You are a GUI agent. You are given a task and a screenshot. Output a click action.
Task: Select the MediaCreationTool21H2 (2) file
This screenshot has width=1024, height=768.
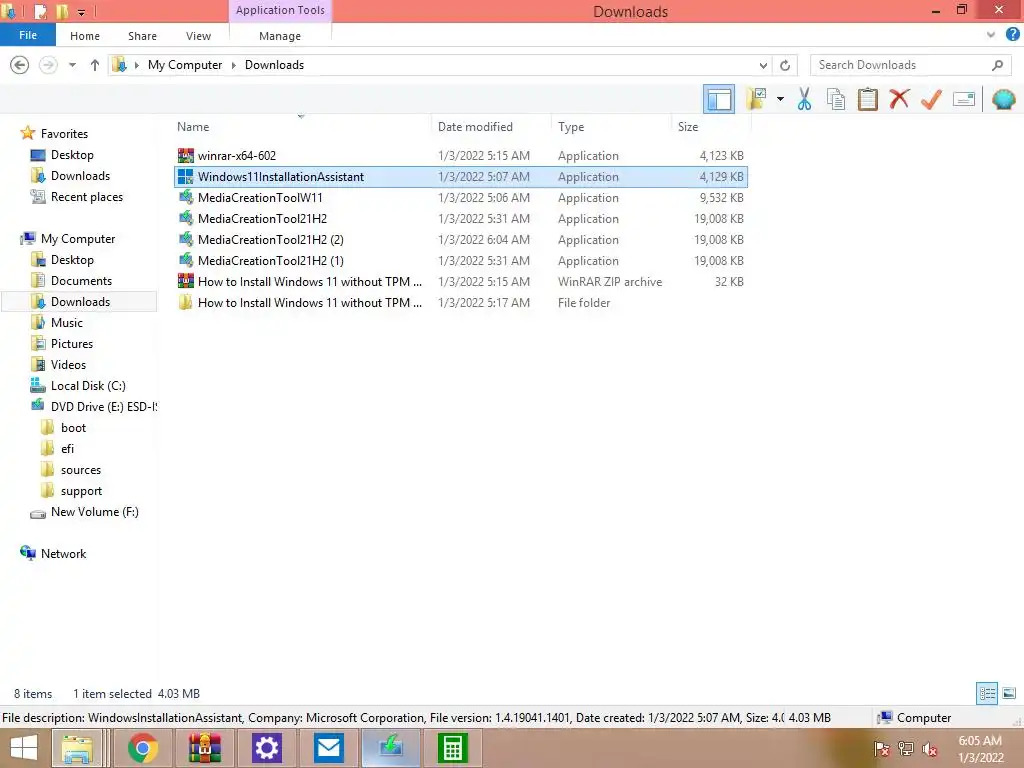tap(460, 240)
